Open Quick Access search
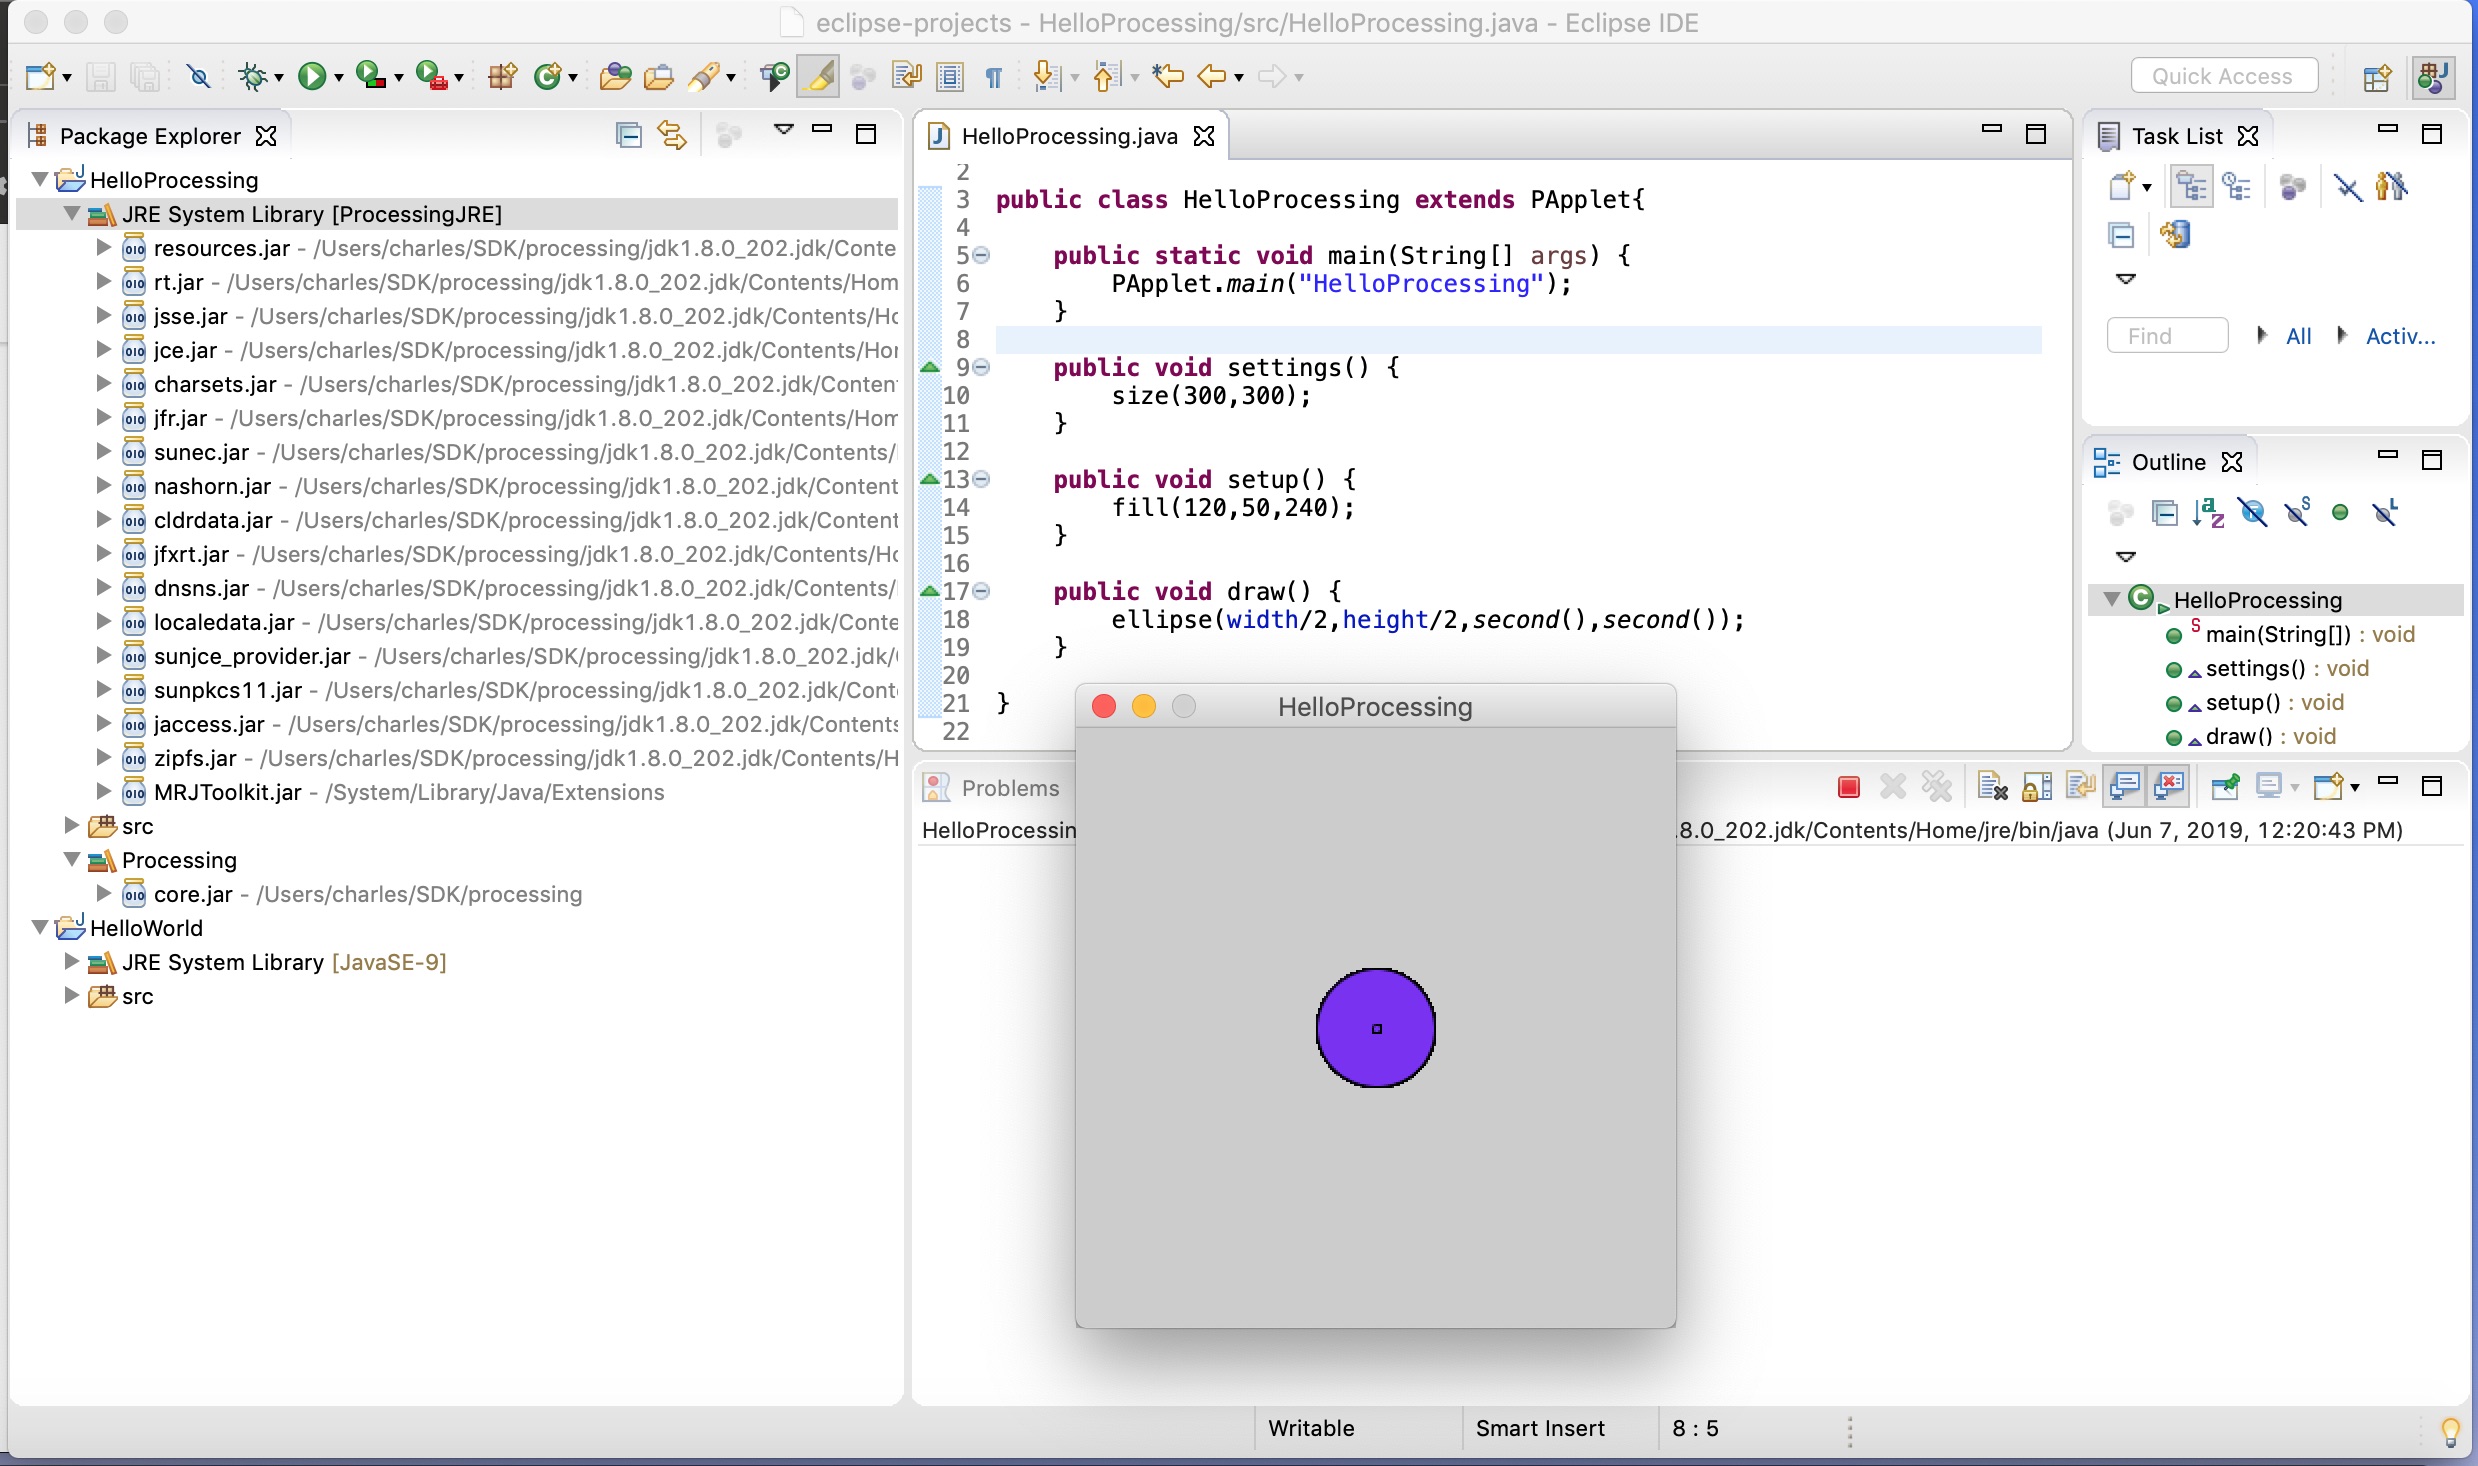Viewport: 2478px width, 1466px height. [x=2224, y=75]
